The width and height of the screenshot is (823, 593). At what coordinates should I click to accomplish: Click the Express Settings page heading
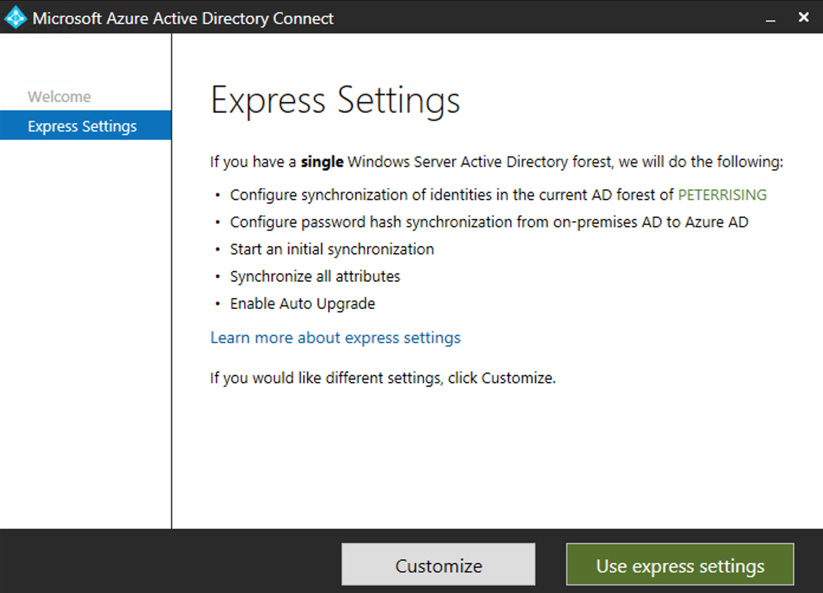point(335,101)
